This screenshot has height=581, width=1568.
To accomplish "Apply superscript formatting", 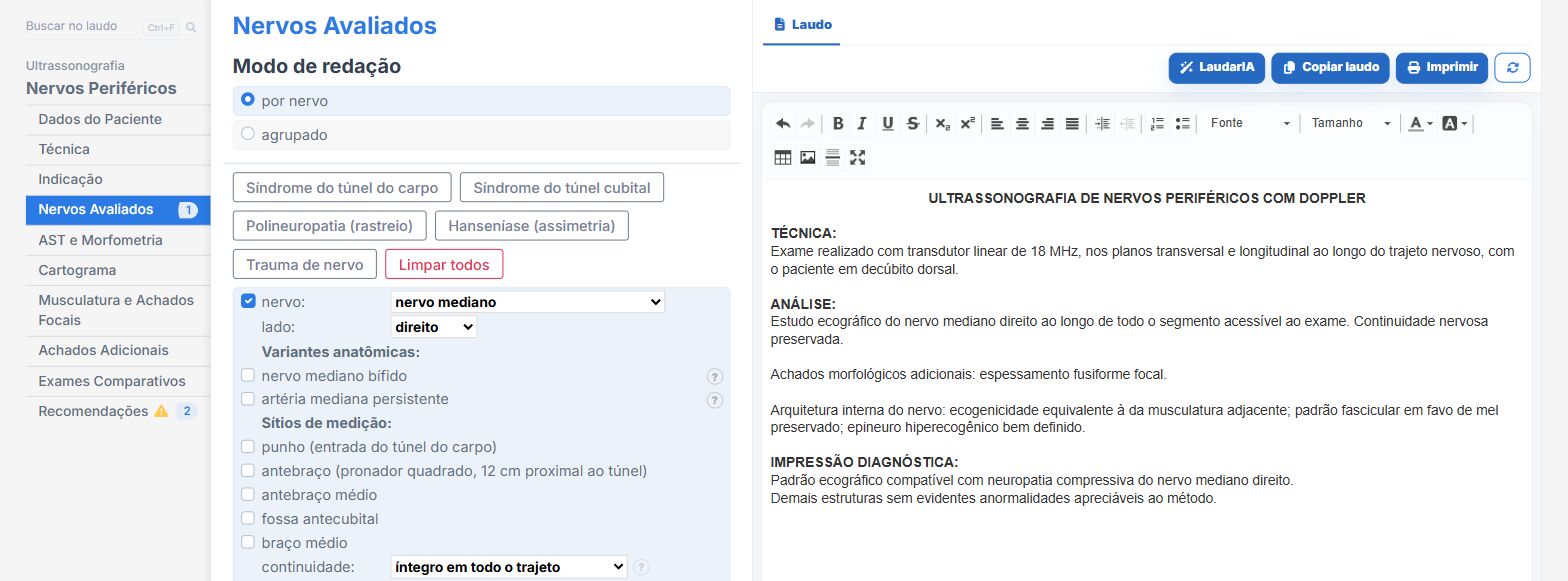I will (967, 124).
